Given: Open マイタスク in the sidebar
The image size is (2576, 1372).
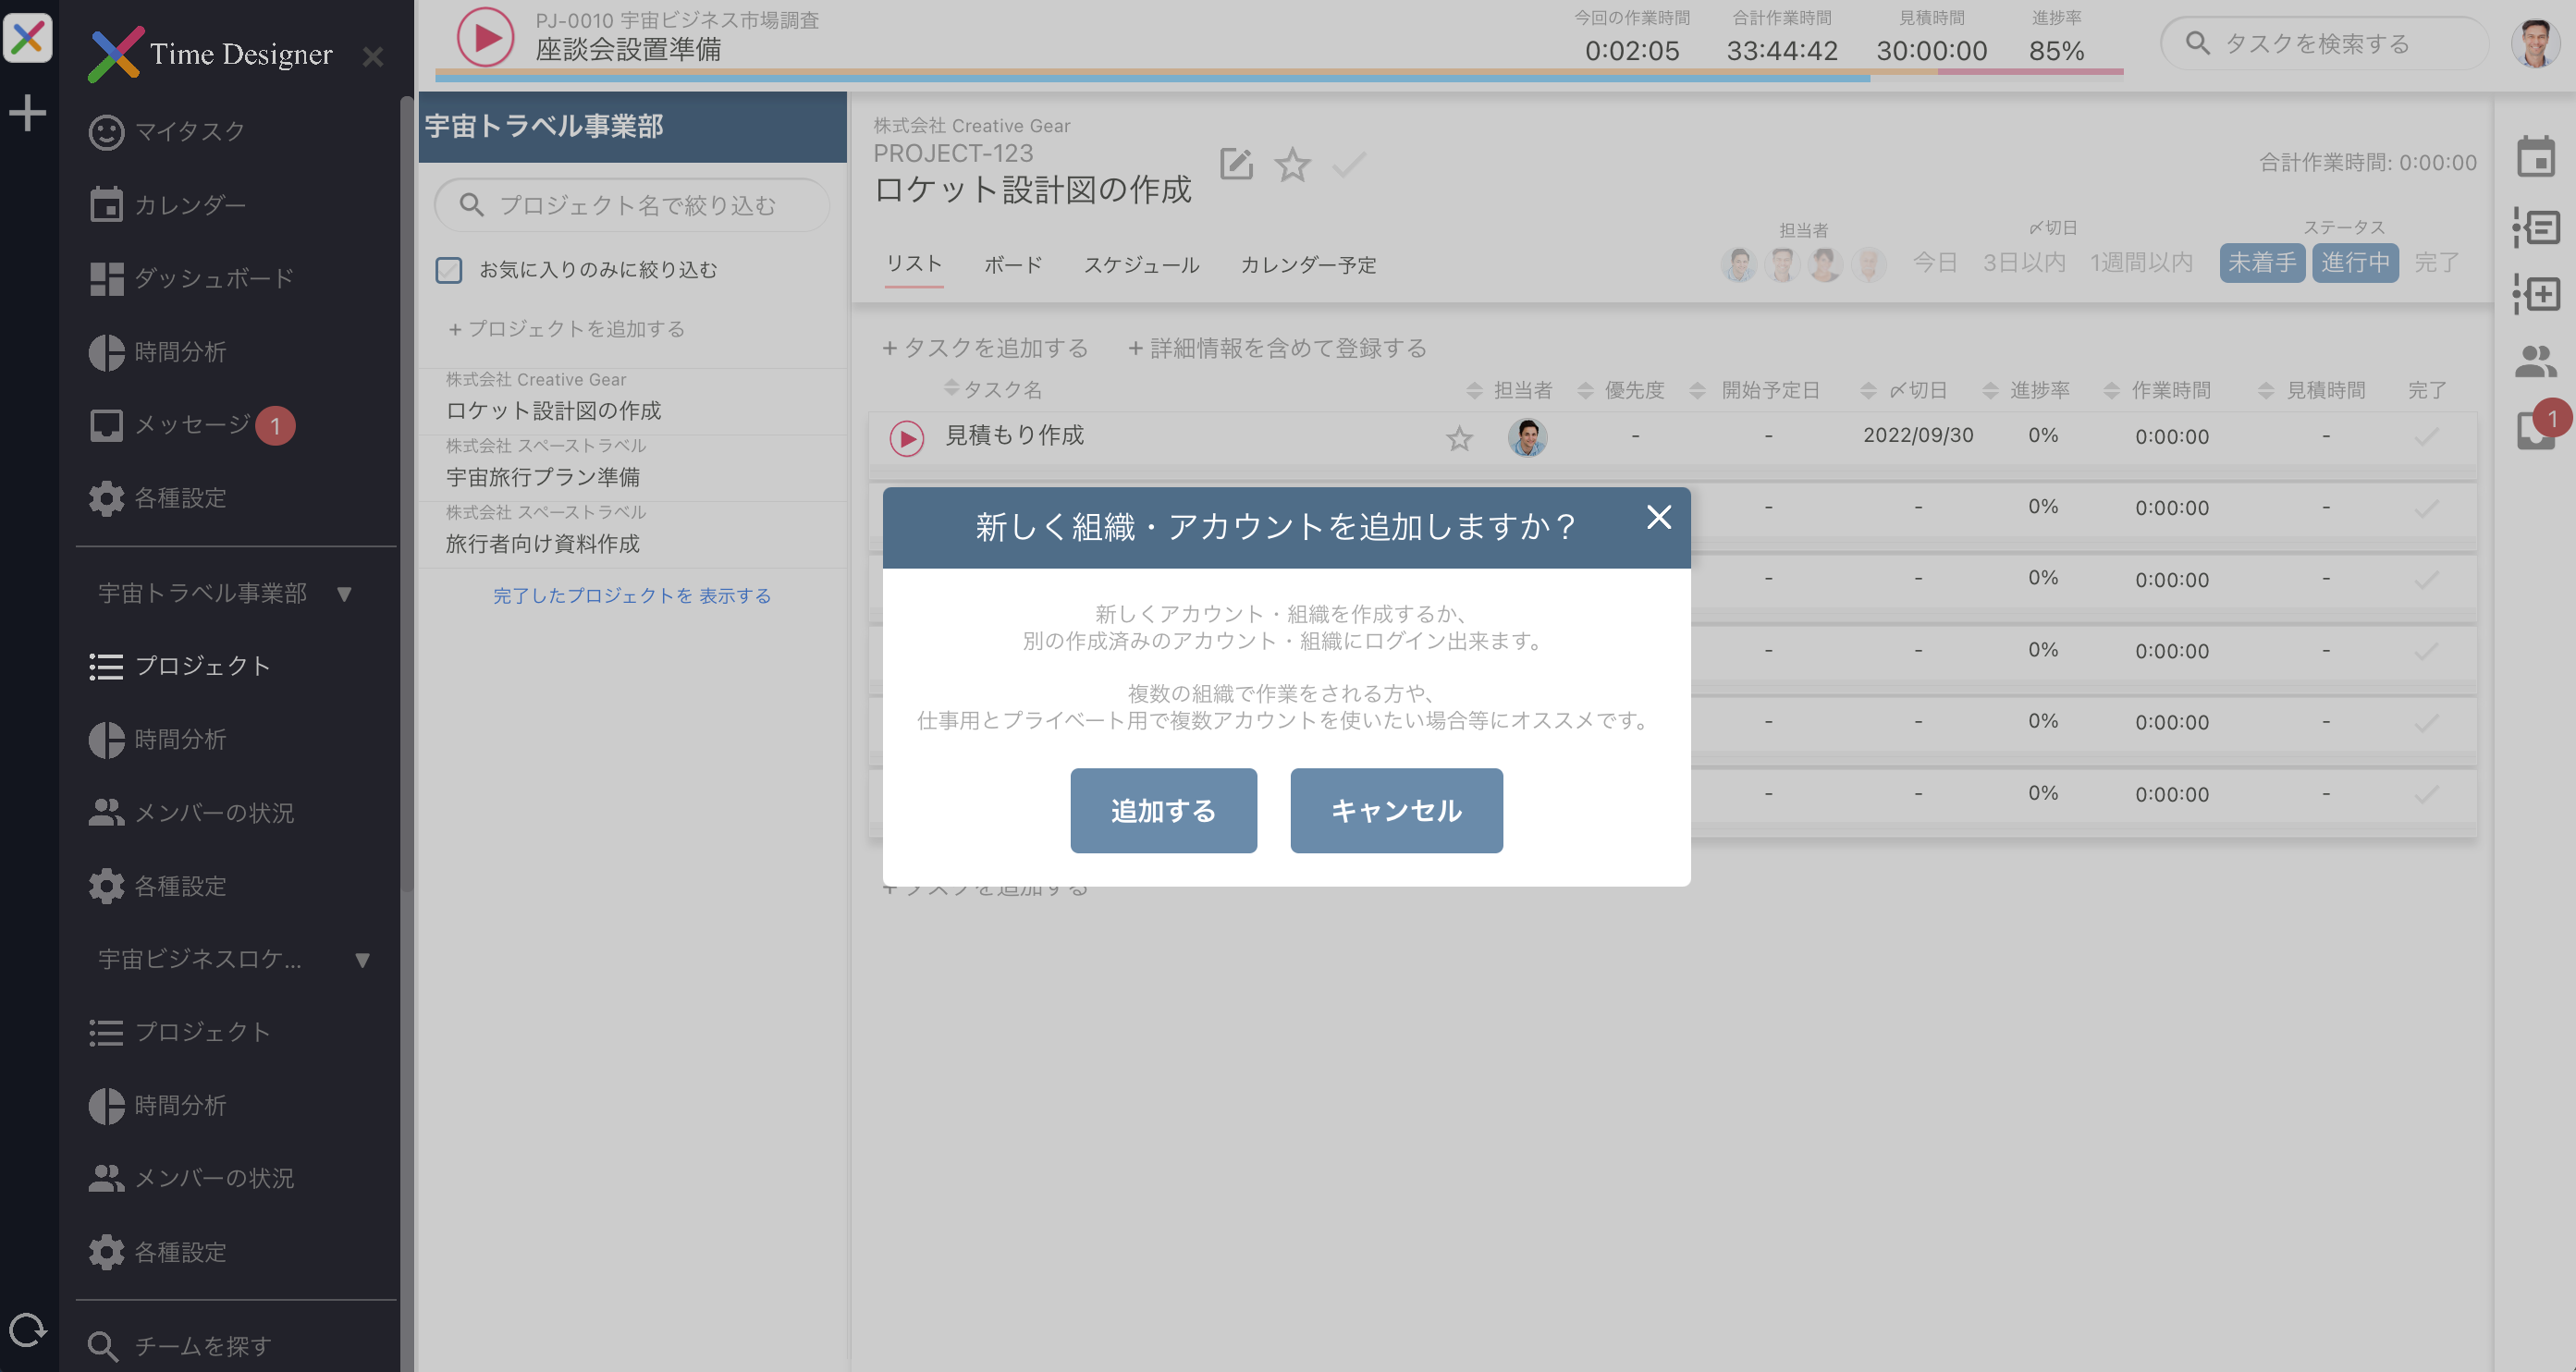Looking at the screenshot, I should pyautogui.click(x=187, y=130).
